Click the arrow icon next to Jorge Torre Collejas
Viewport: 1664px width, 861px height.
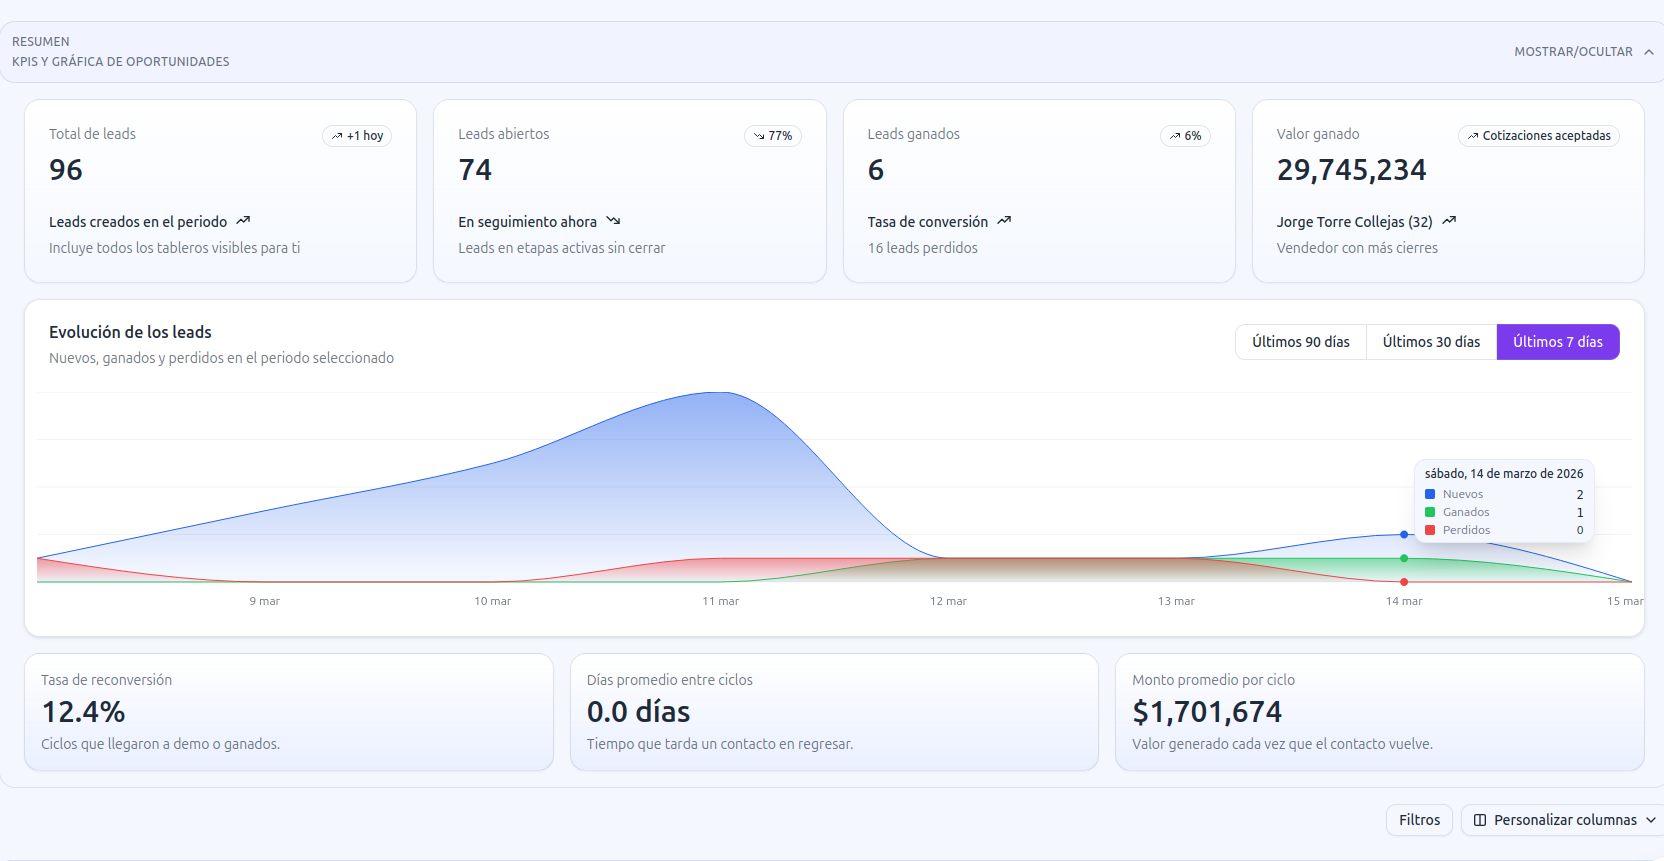coord(1449,221)
